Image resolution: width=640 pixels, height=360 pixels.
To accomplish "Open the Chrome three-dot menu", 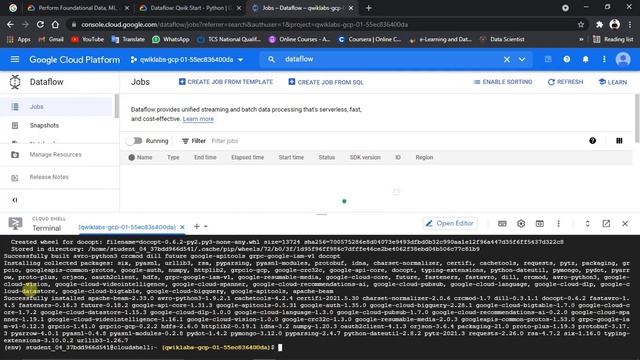I will pyautogui.click(x=631, y=24).
